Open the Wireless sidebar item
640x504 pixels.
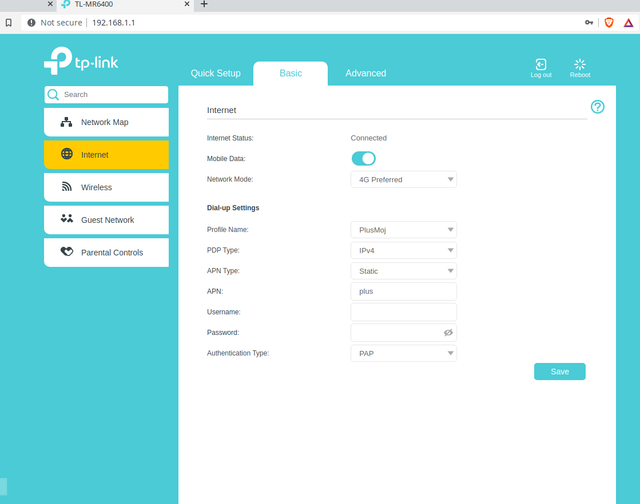coord(106,187)
